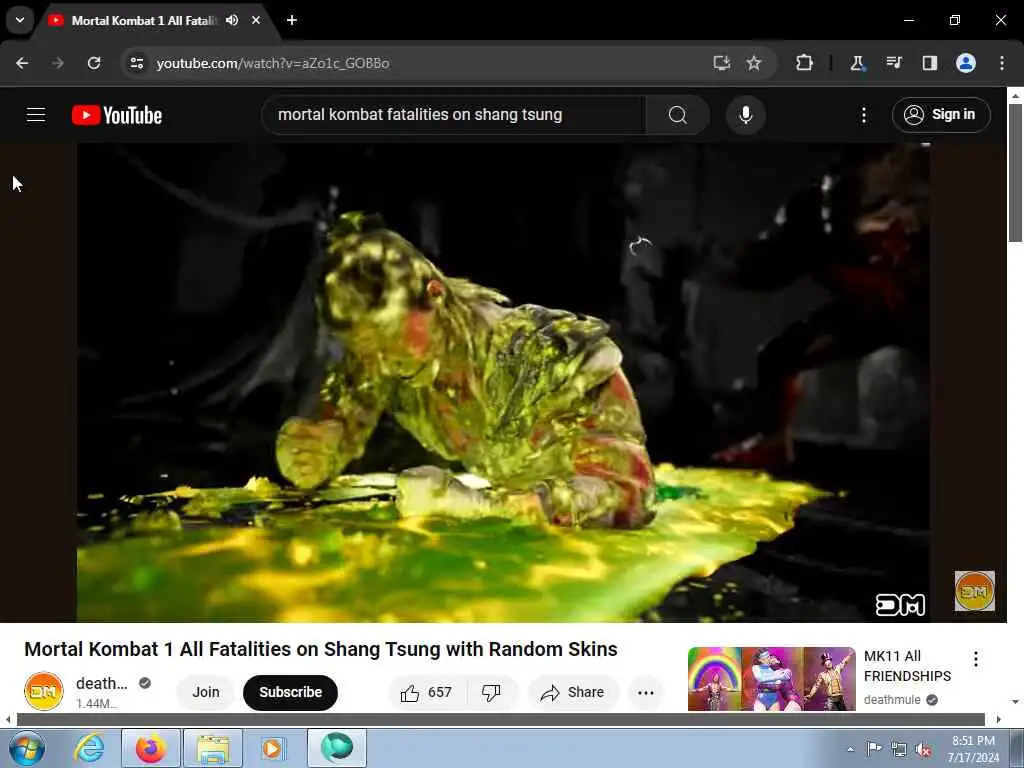This screenshot has width=1024, height=768.
Task: Start voice search with microphone icon
Action: [x=745, y=115]
